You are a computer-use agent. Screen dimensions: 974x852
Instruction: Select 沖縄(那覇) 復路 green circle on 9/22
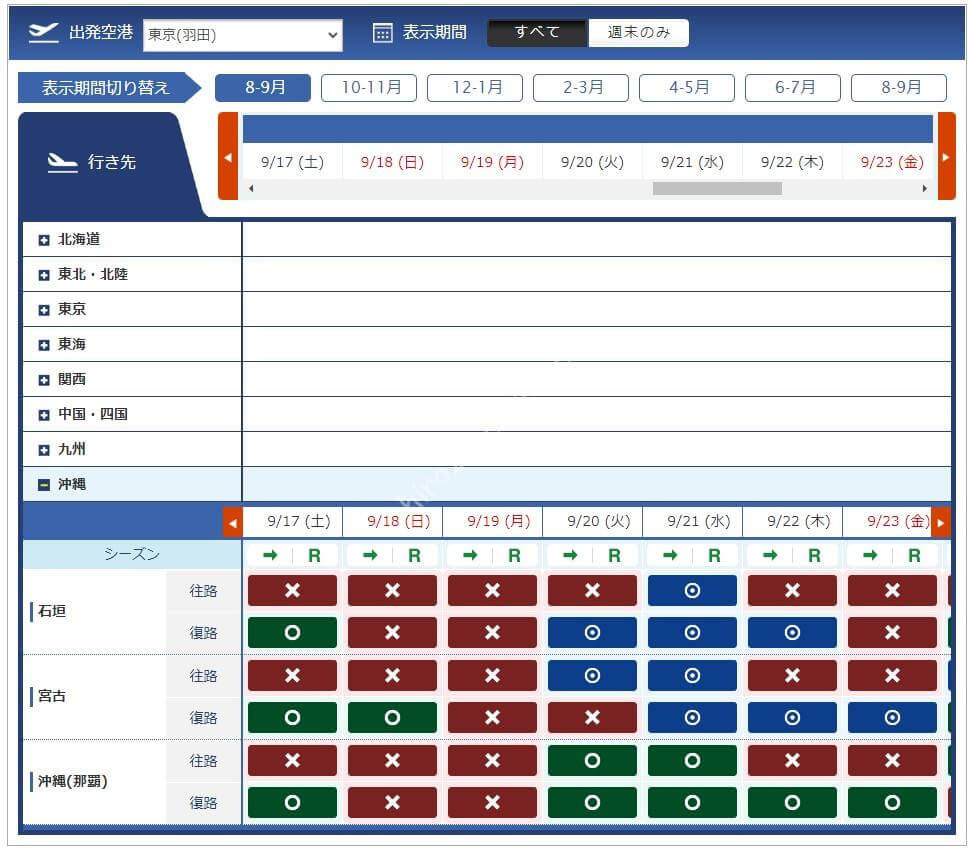click(792, 802)
